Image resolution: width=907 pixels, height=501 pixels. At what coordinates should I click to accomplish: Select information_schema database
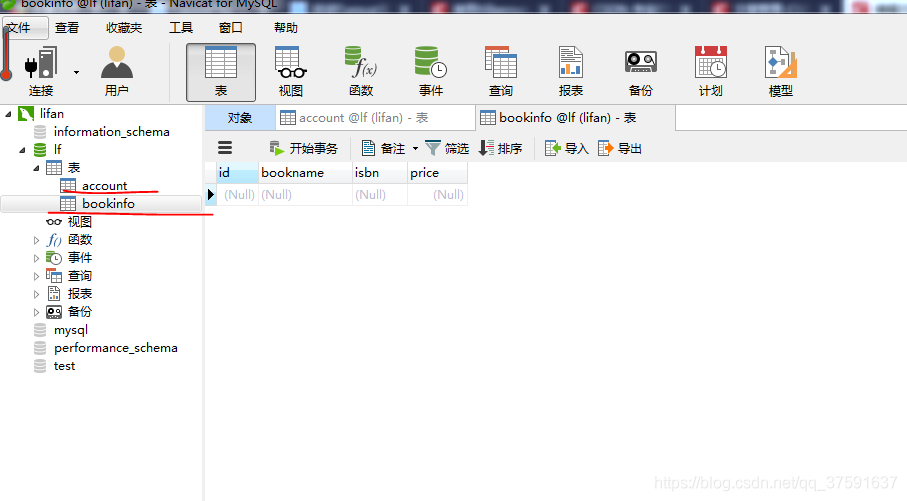tap(112, 132)
